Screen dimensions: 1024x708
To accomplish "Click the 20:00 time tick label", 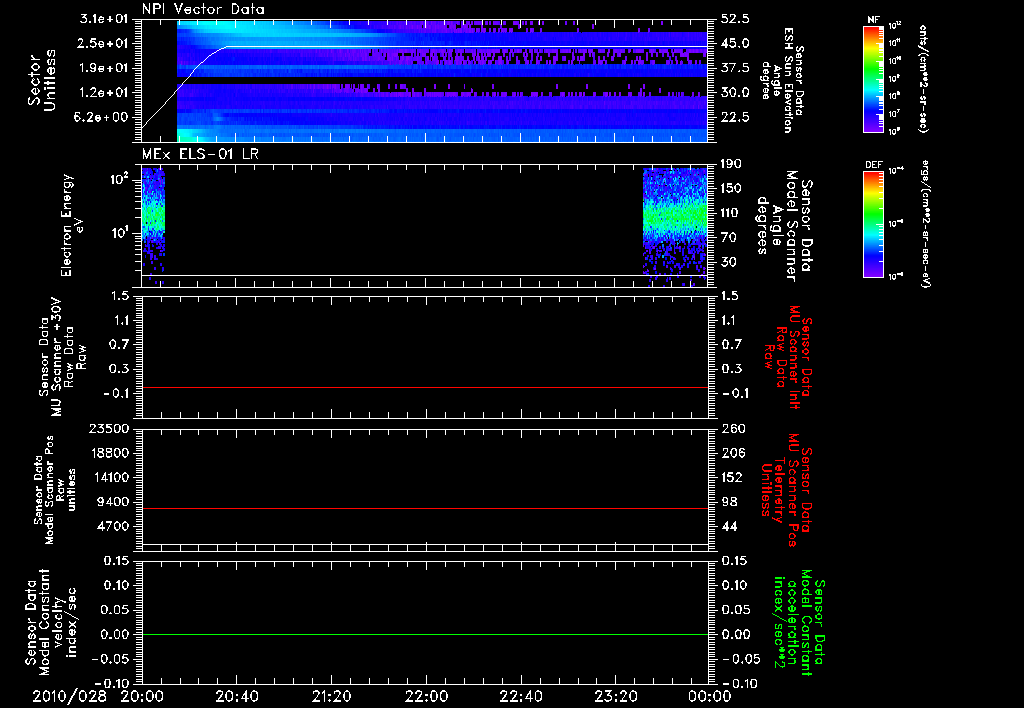I will 142,697.
